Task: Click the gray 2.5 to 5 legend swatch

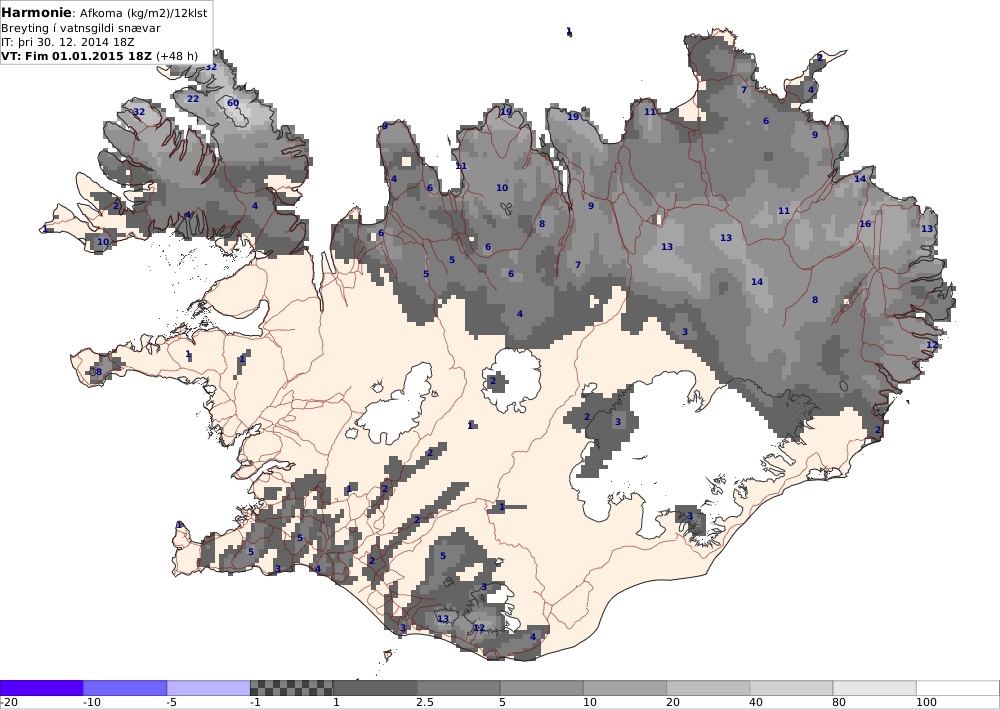Action: (459, 688)
